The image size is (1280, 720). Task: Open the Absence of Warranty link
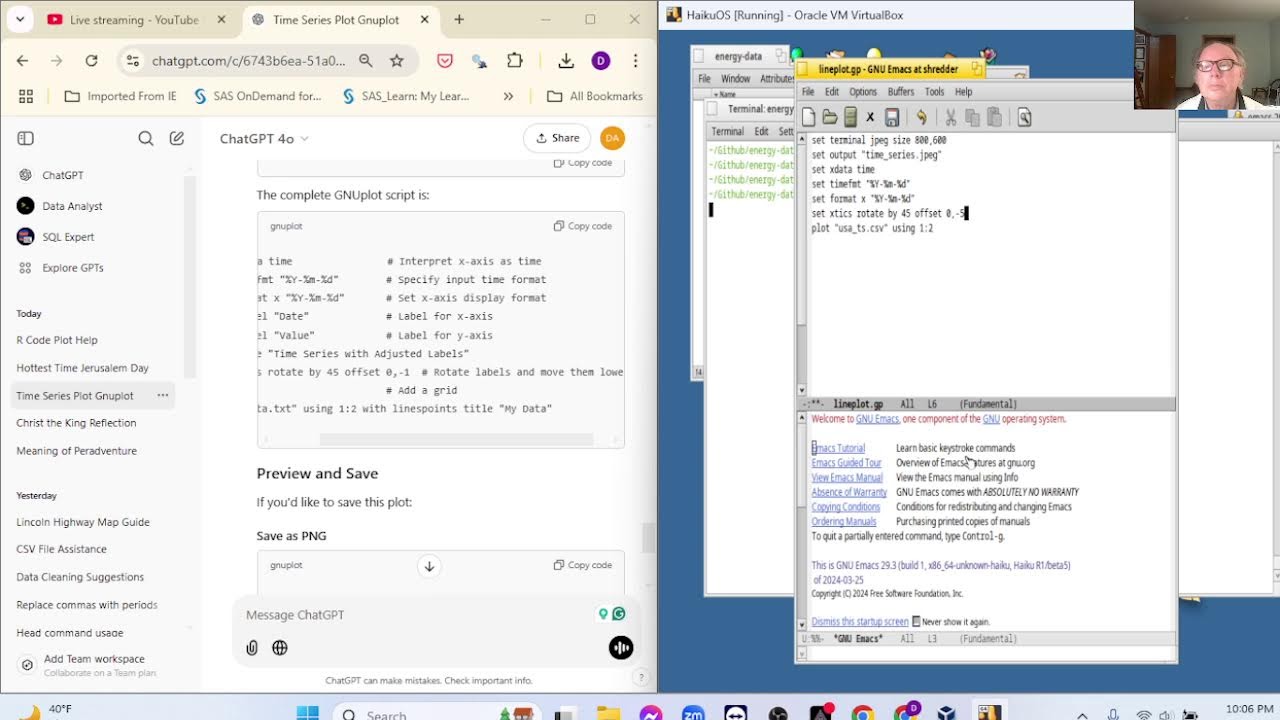pyautogui.click(x=849, y=492)
